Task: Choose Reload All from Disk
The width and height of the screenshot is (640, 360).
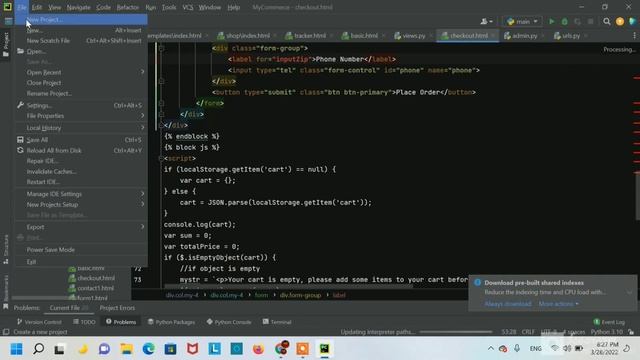Action: [x=82, y=150]
